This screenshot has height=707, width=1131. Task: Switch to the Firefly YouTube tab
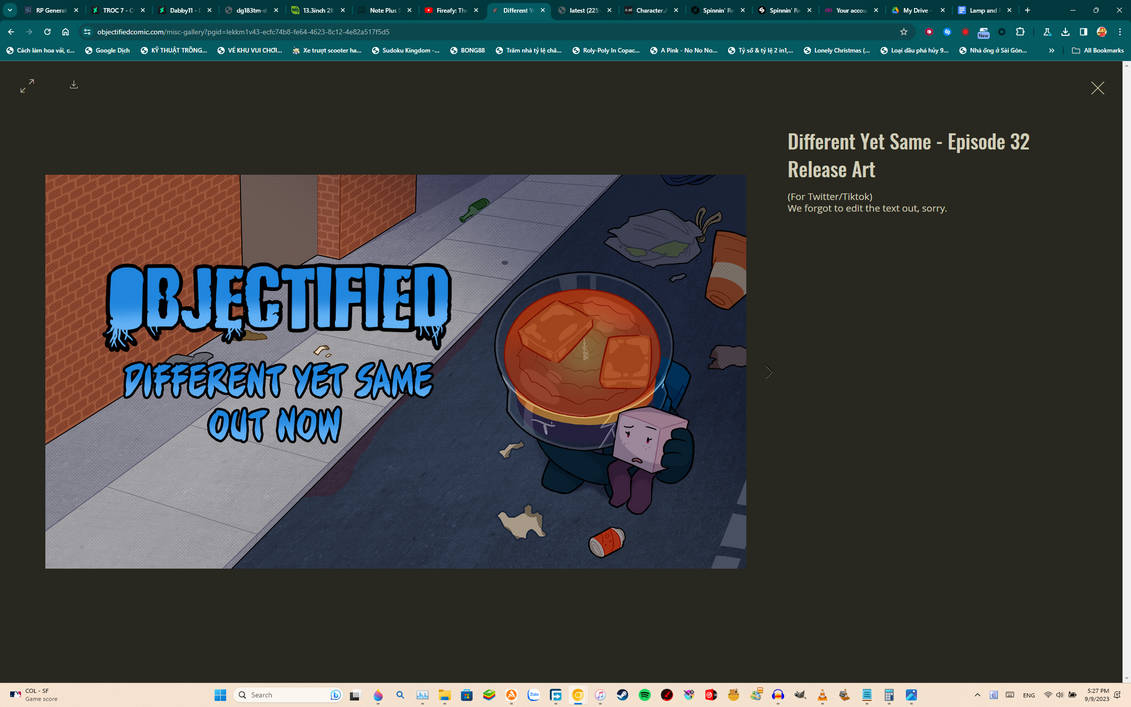click(x=451, y=10)
